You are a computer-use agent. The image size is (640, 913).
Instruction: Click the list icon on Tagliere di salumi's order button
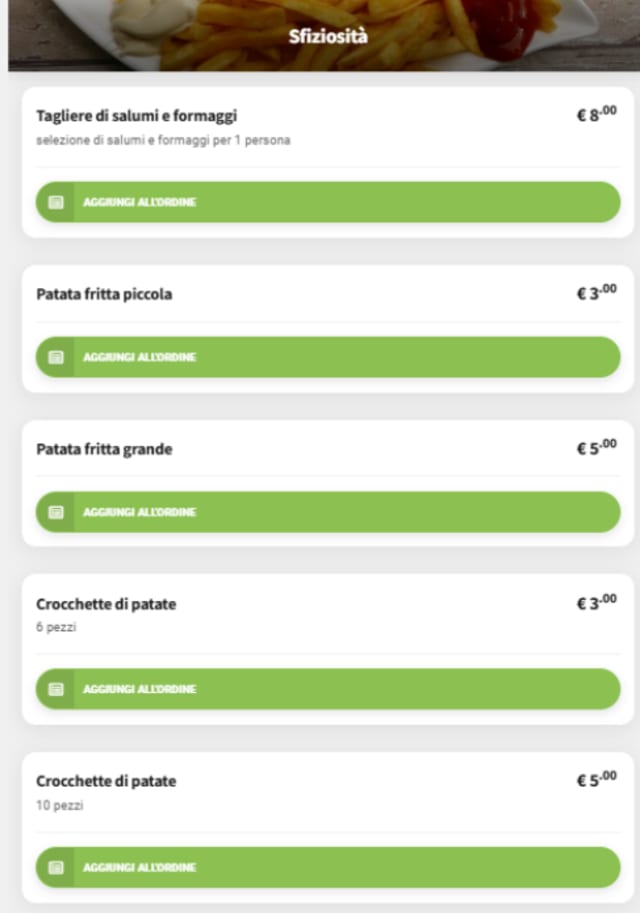(x=56, y=202)
